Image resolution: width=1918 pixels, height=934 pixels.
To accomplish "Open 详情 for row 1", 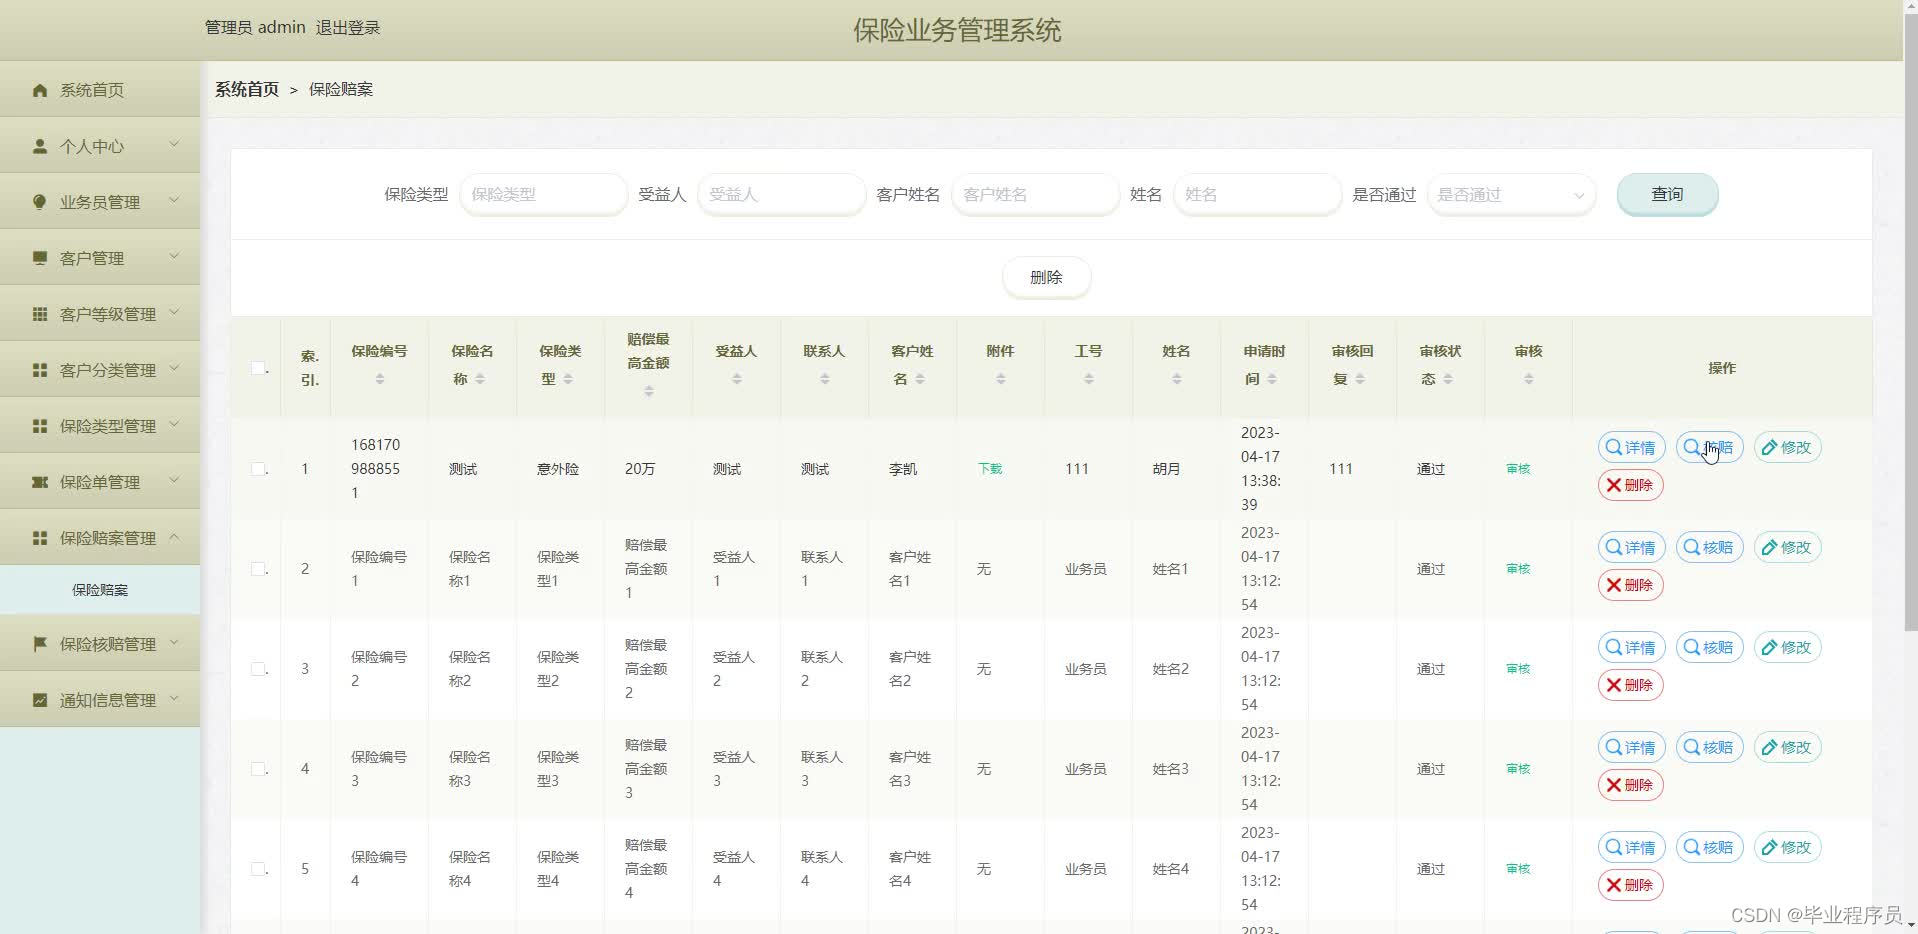I will pyautogui.click(x=1631, y=447).
